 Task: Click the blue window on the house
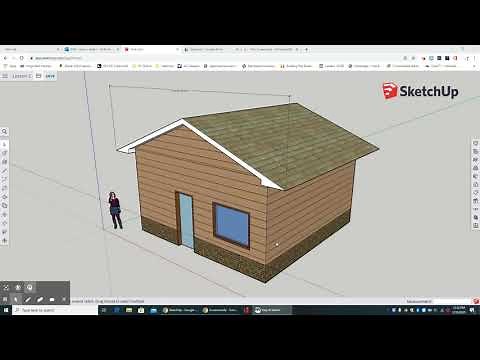[231, 225]
